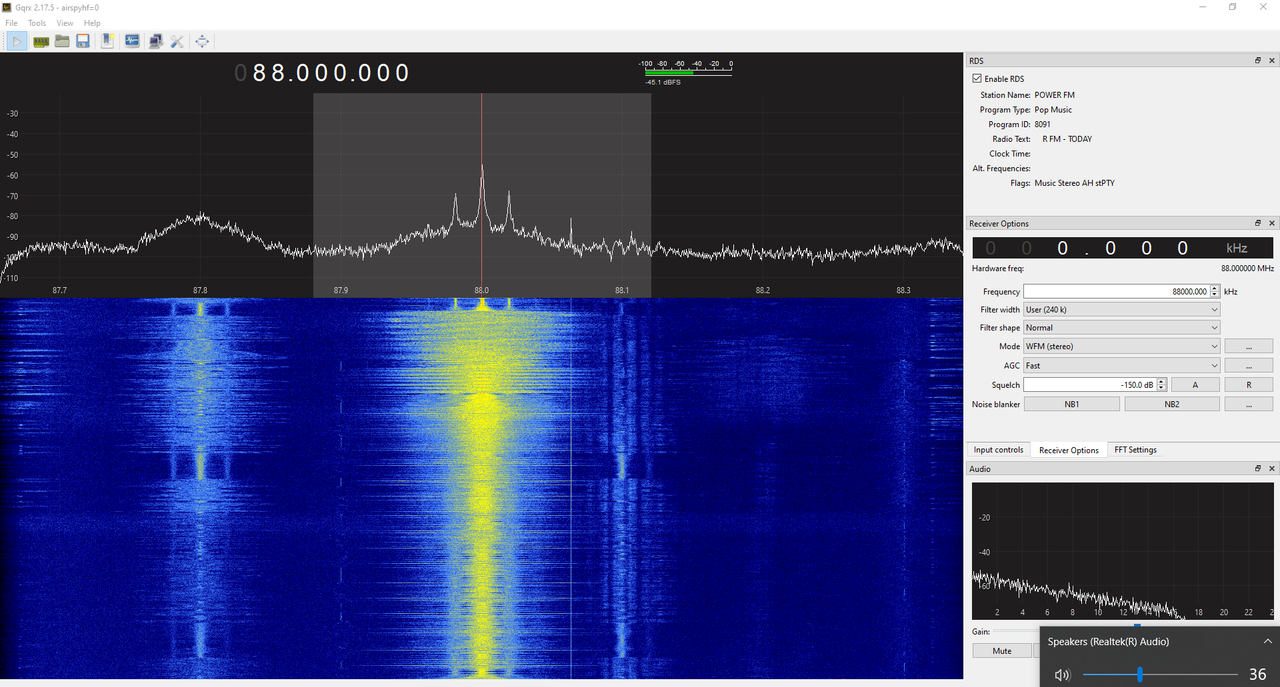Open the Filter shape dropdown
1280x687 pixels.
pos(1121,328)
